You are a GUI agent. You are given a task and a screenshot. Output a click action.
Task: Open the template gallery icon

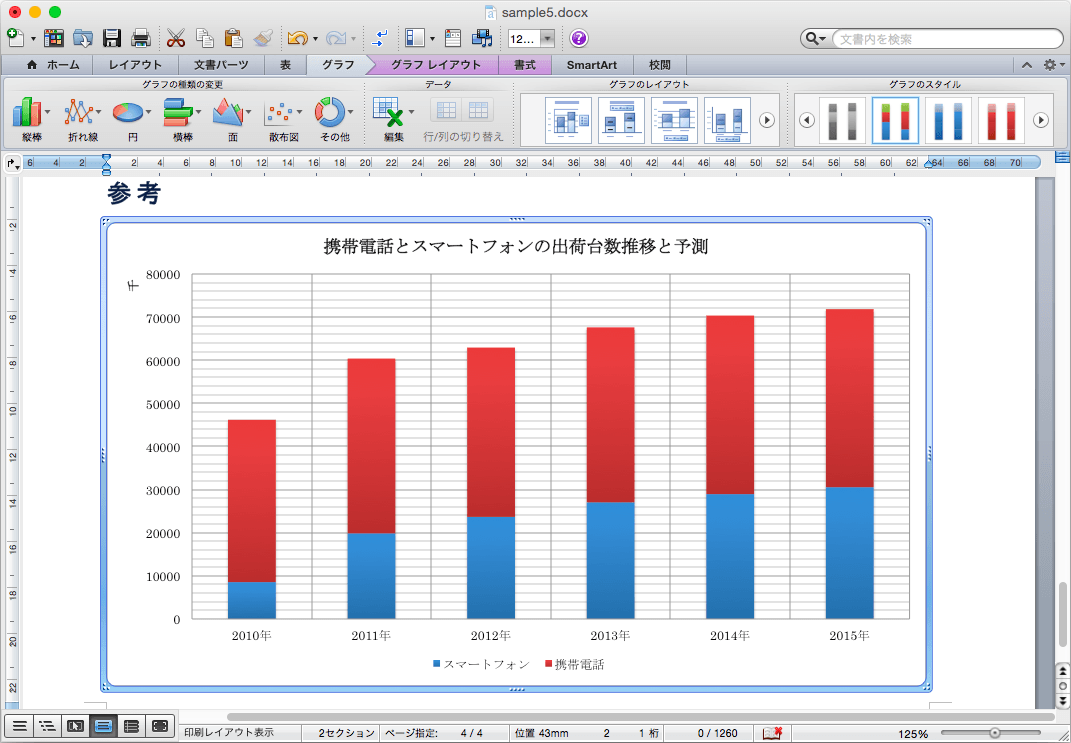(x=54, y=38)
